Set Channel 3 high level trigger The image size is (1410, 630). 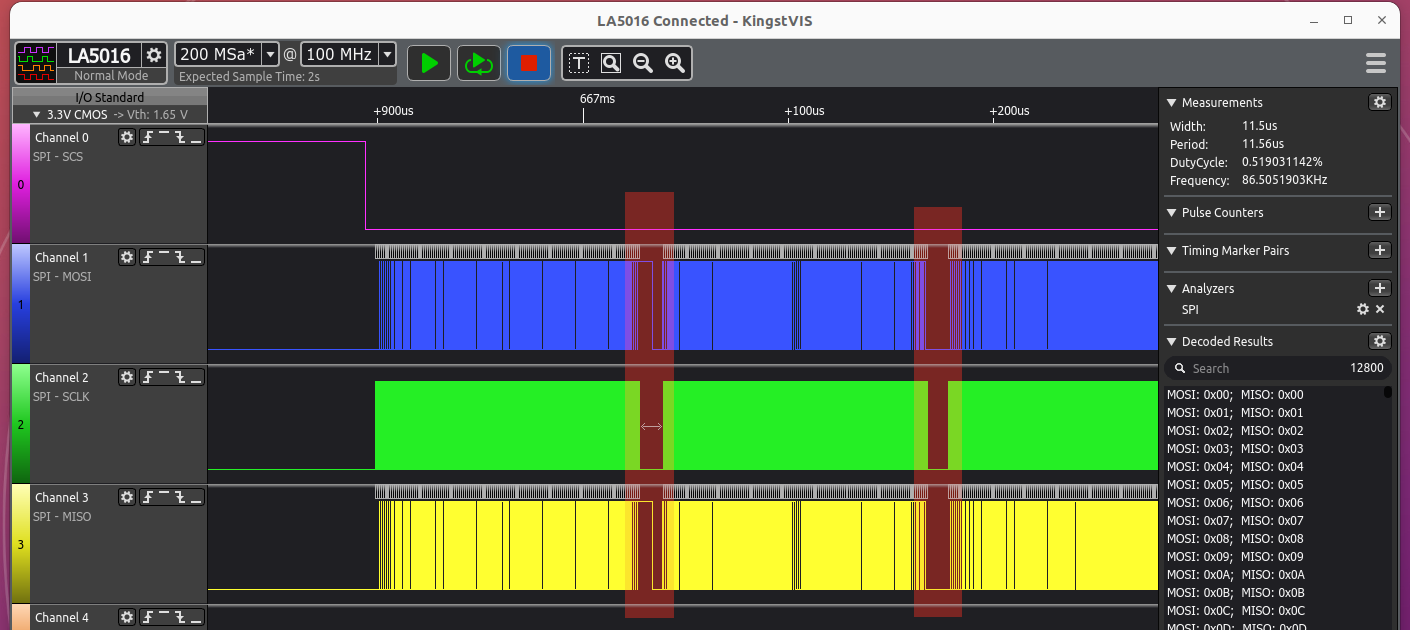163,497
